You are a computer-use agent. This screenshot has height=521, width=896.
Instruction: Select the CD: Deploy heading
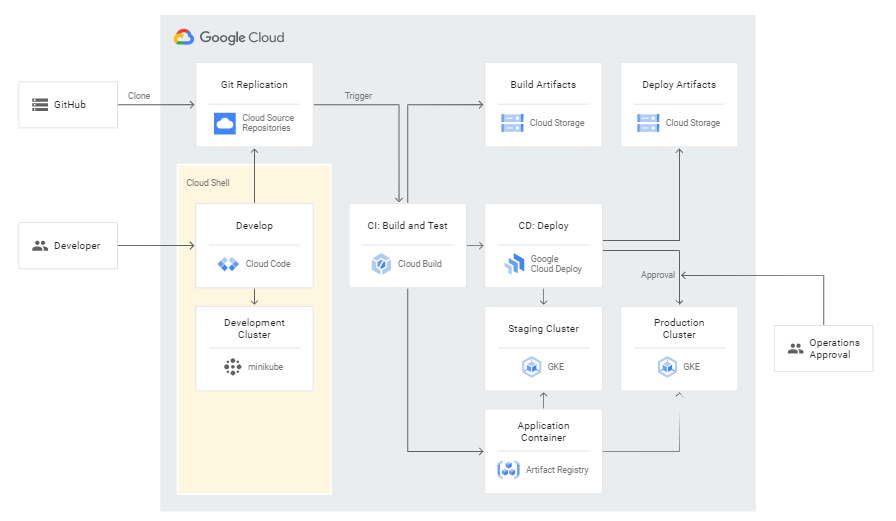pyautogui.click(x=543, y=226)
